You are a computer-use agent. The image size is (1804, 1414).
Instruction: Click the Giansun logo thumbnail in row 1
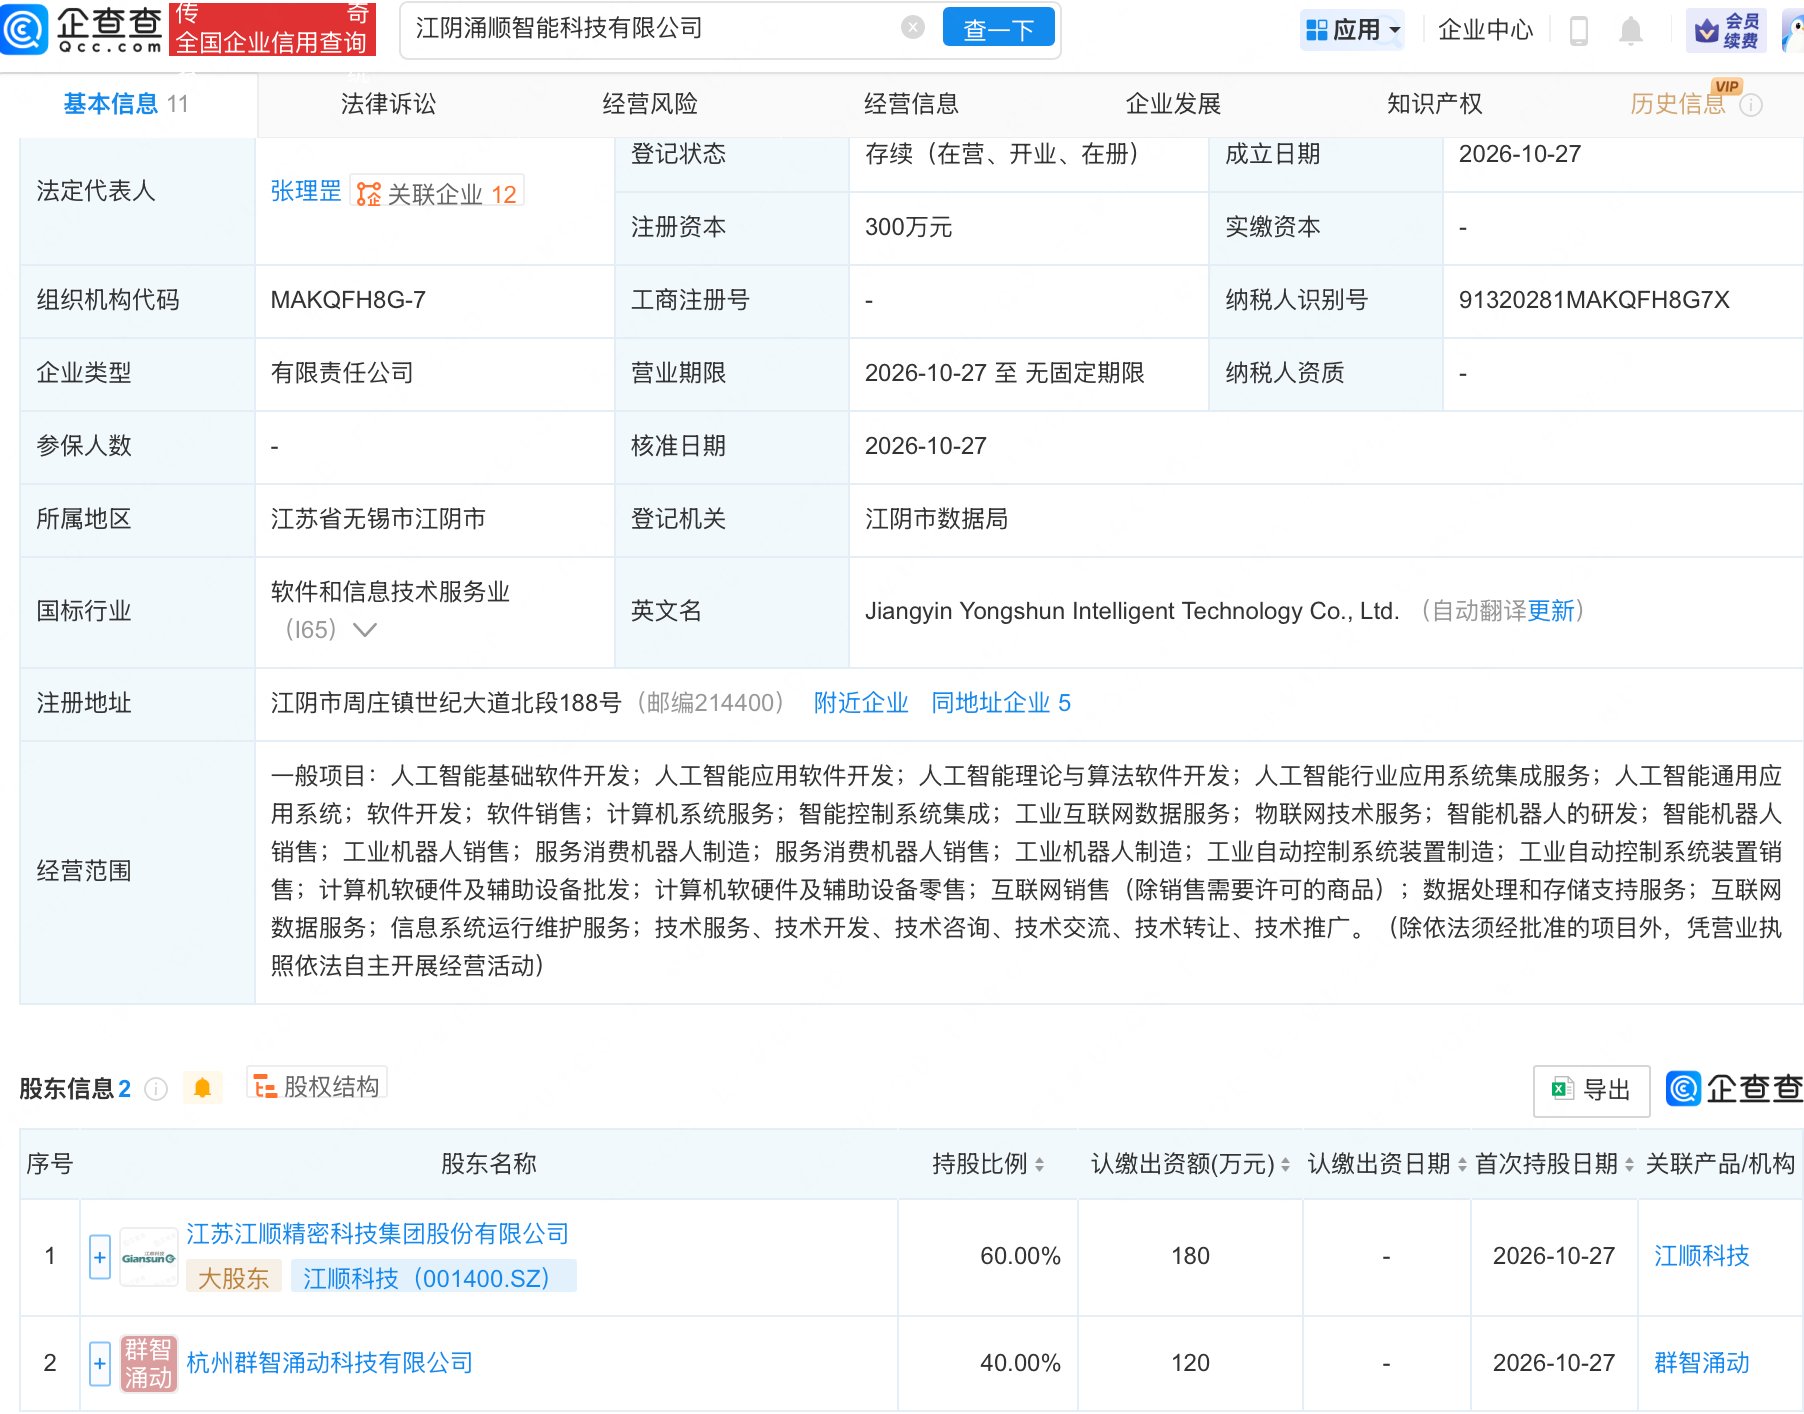(148, 1257)
